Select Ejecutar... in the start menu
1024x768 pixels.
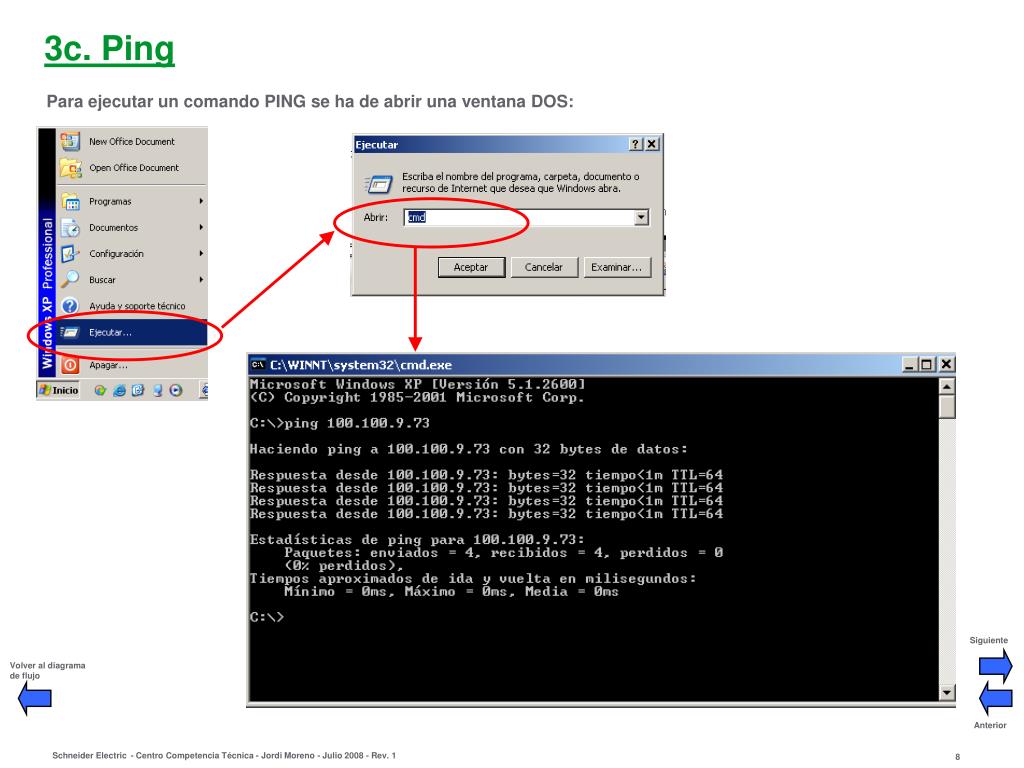point(132,332)
